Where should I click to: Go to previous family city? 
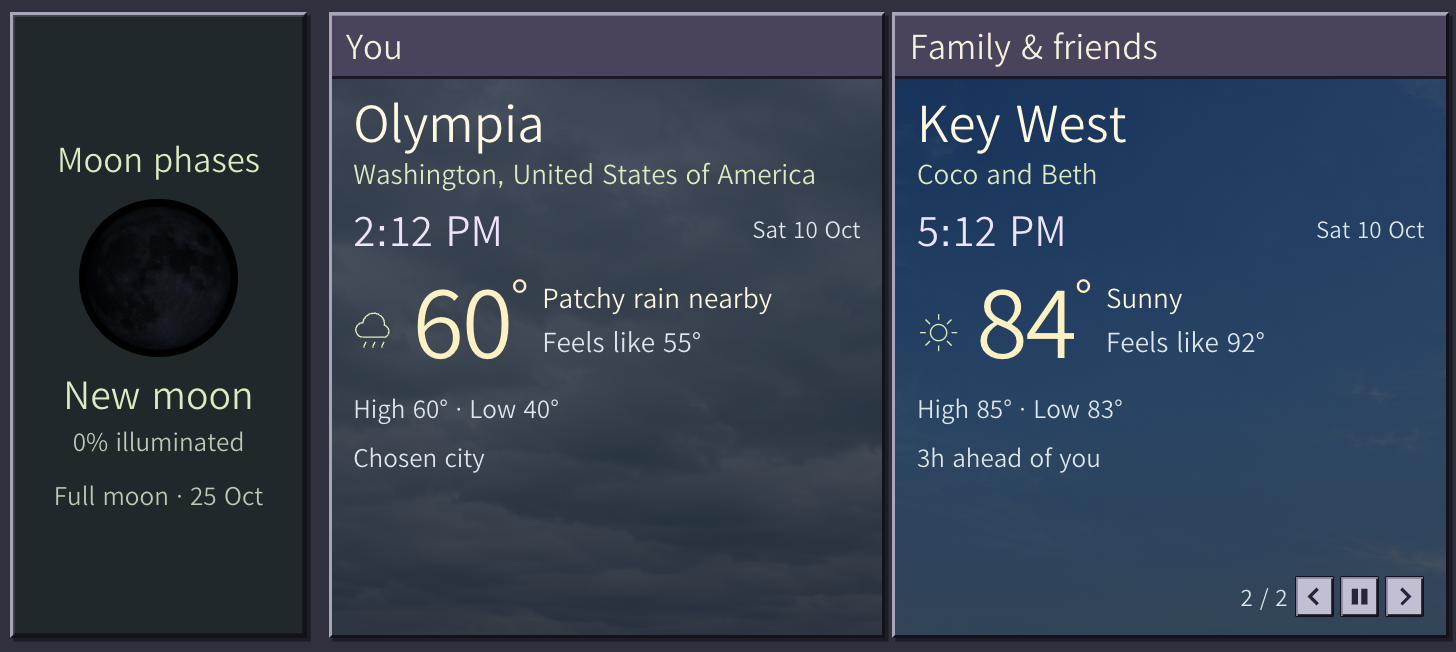point(1314,597)
